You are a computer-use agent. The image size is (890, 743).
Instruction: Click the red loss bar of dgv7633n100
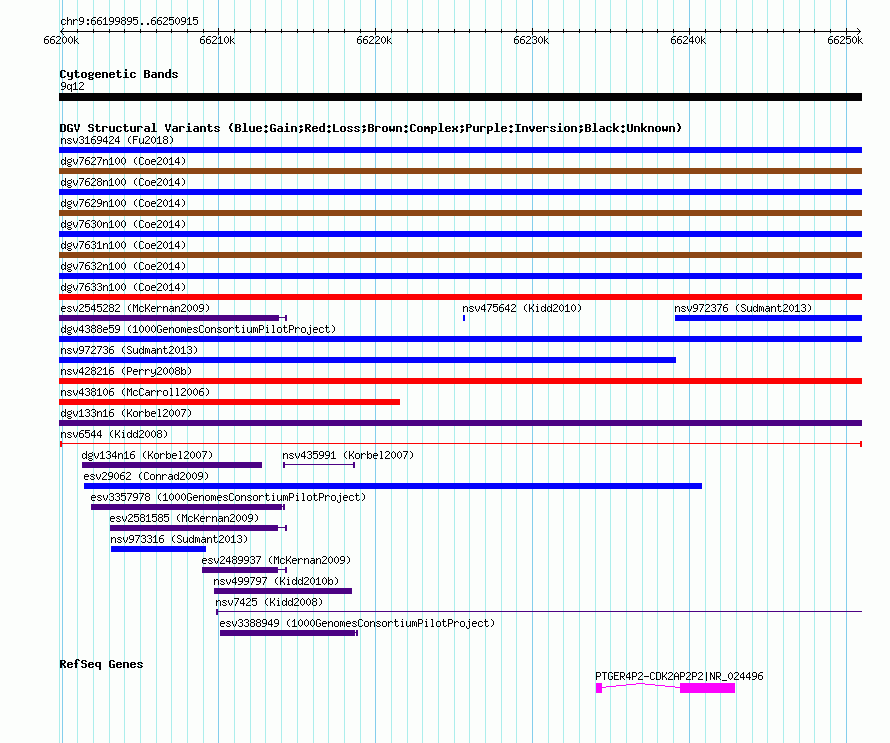coord(460,297)
